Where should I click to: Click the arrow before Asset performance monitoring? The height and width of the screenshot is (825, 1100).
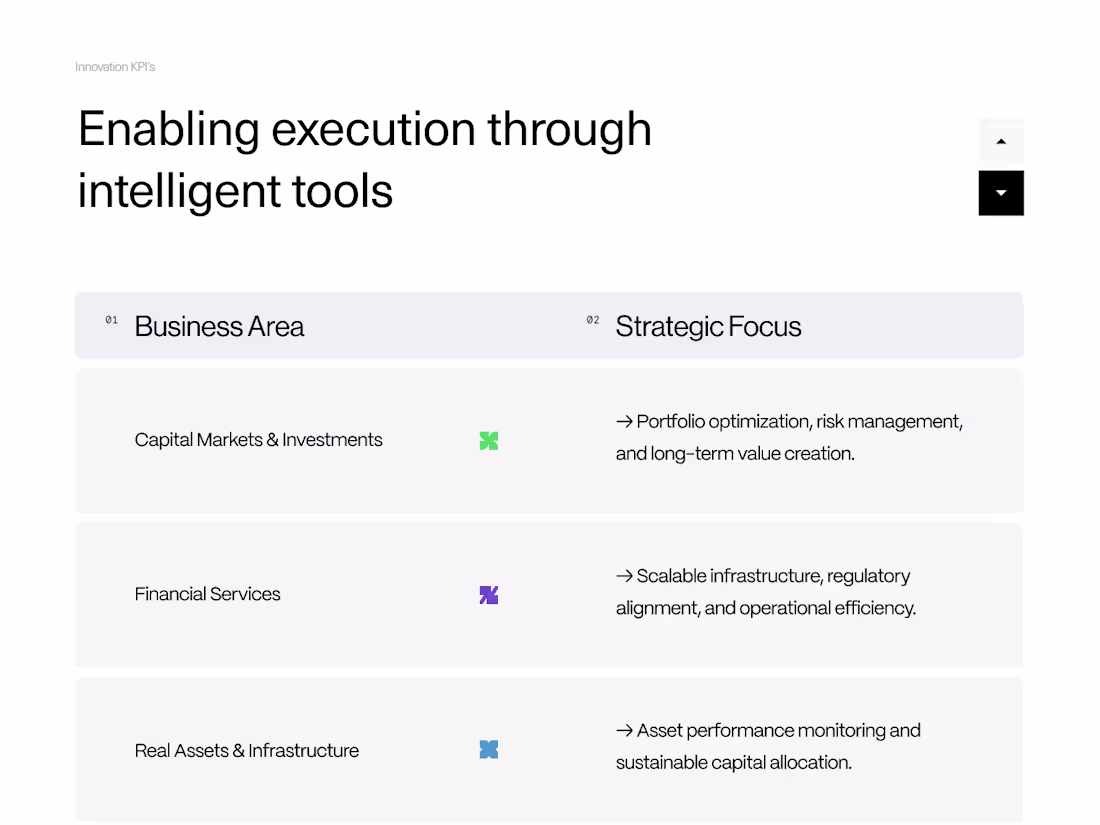[625, 731]
